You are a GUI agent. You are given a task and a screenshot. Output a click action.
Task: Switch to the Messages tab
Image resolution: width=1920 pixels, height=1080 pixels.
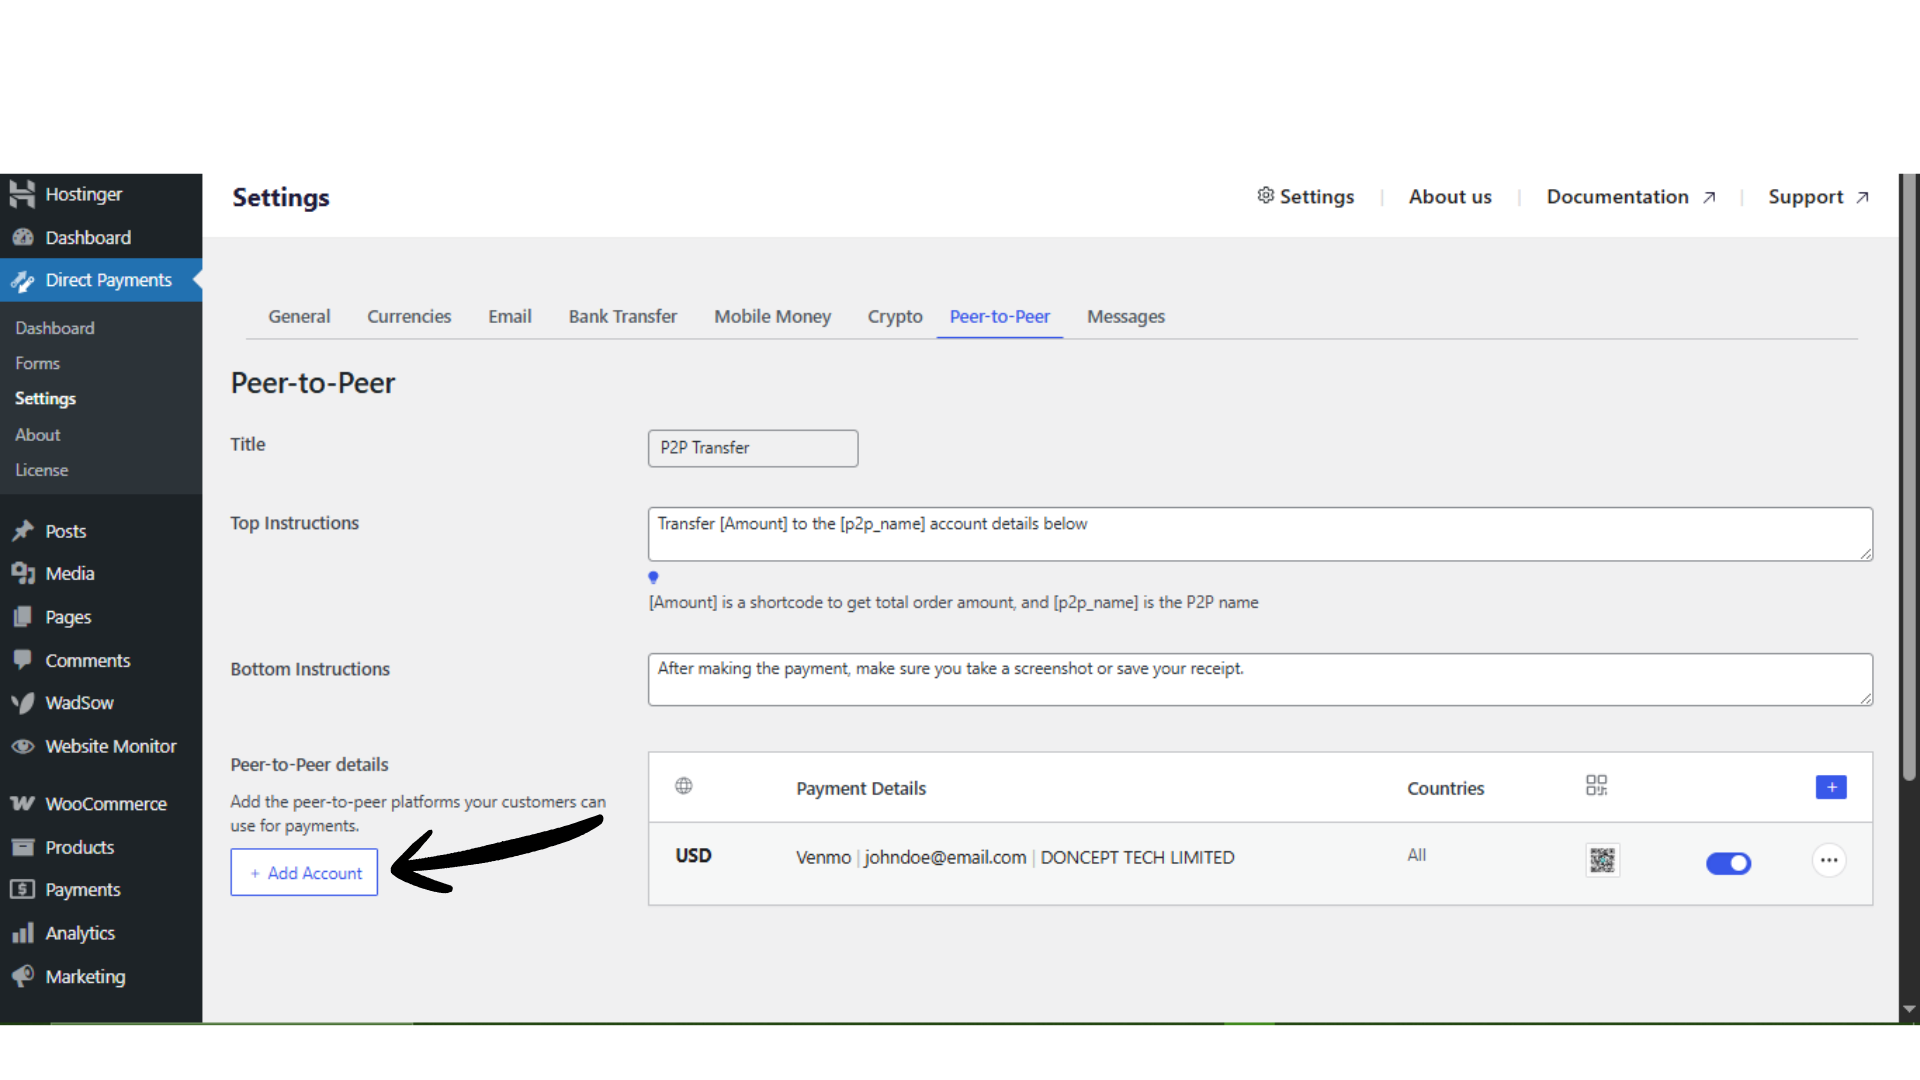[1126, 316]
